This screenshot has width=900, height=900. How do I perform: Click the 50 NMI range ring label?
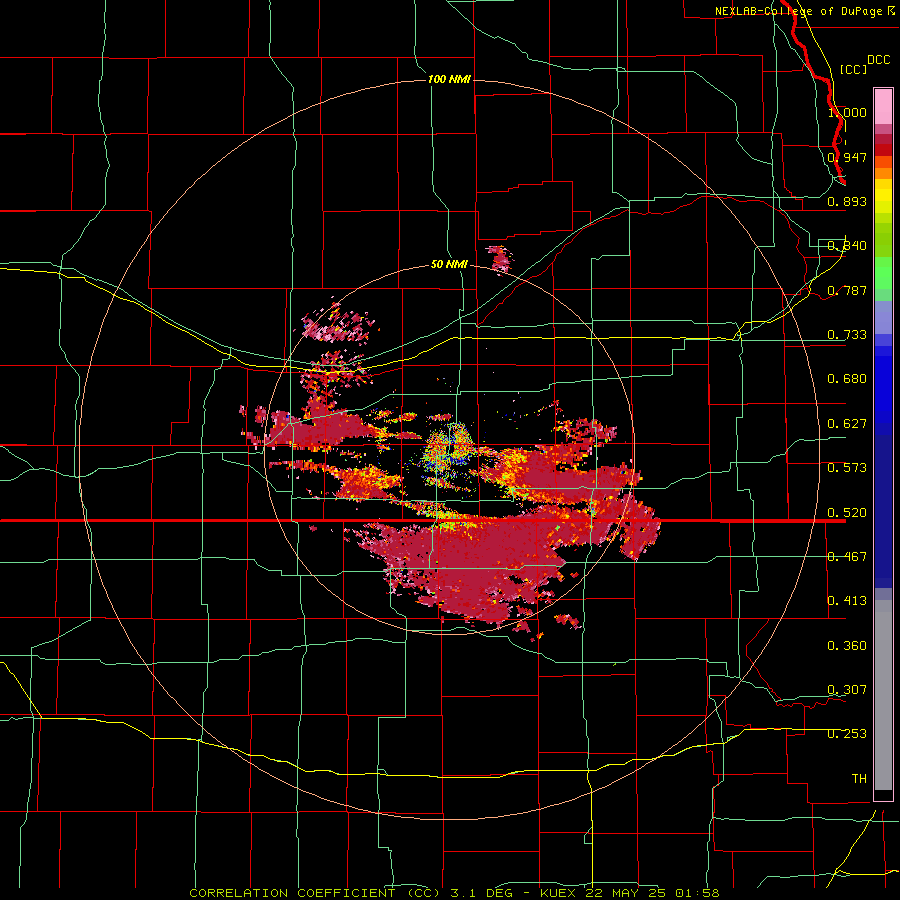click(x=449, y=264)
